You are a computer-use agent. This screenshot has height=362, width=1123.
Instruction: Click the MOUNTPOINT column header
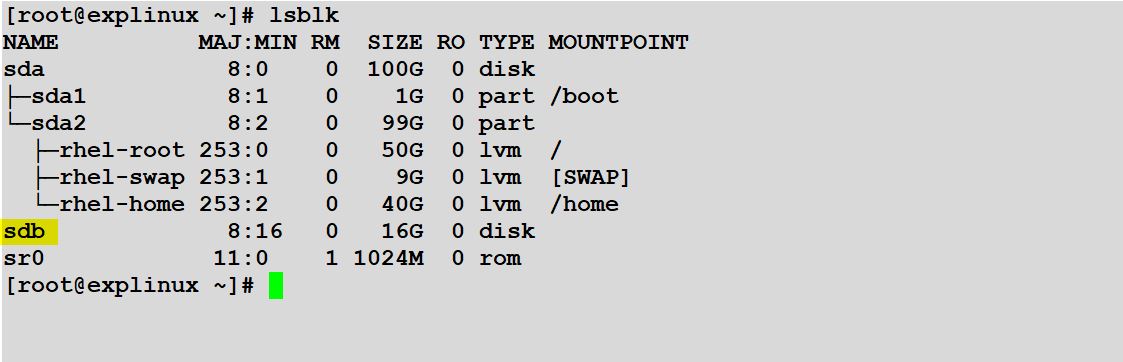pos(618,42)
